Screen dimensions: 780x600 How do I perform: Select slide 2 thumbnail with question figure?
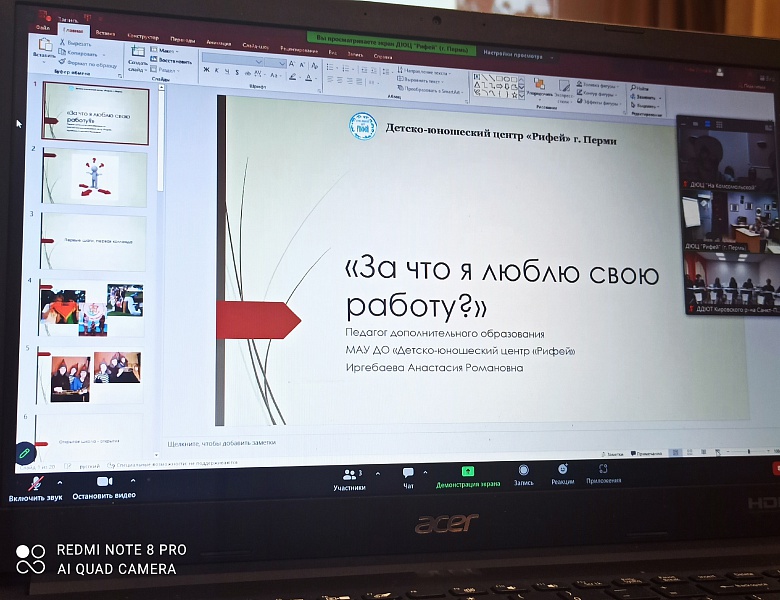coord(95,177)
